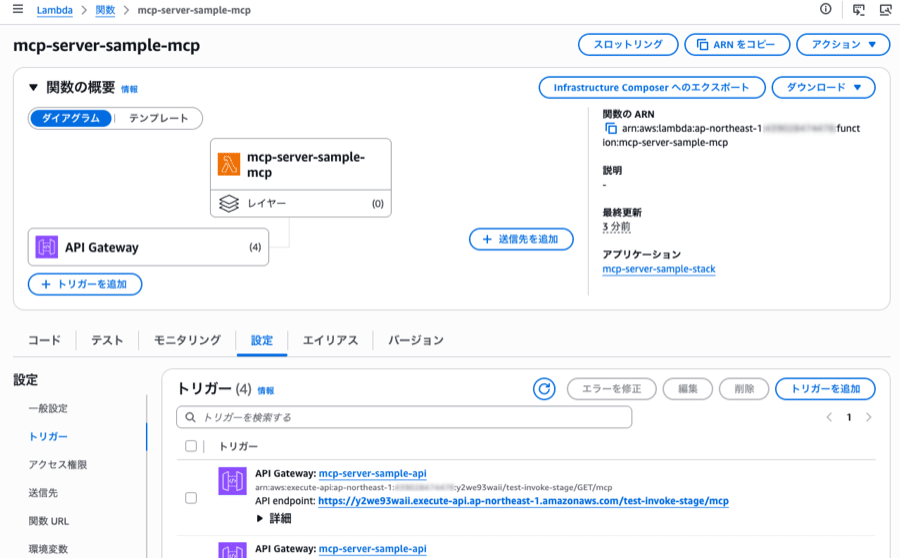Click the search magnifier in trigger search
900x558 pixels.
(x=191, y=417)
